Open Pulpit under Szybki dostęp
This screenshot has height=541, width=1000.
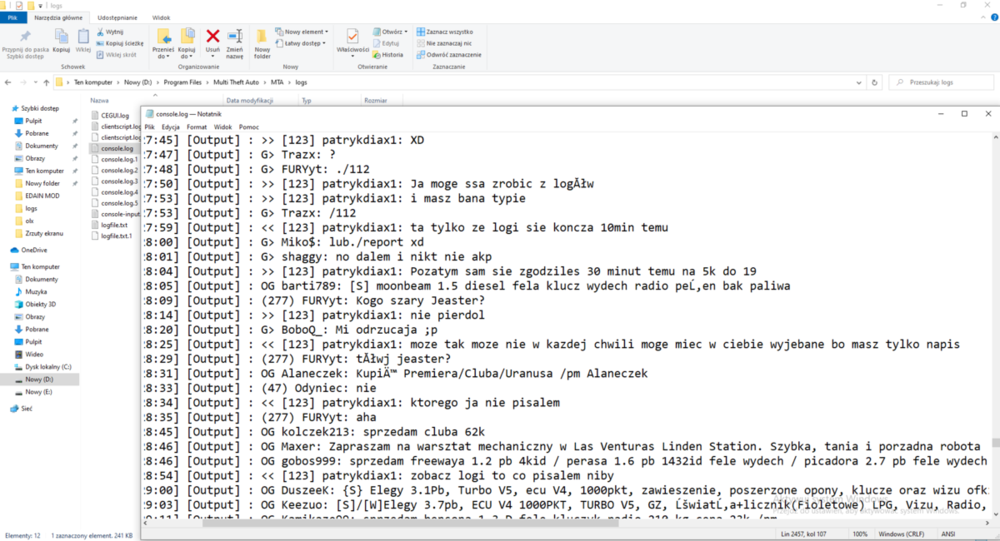33,121
